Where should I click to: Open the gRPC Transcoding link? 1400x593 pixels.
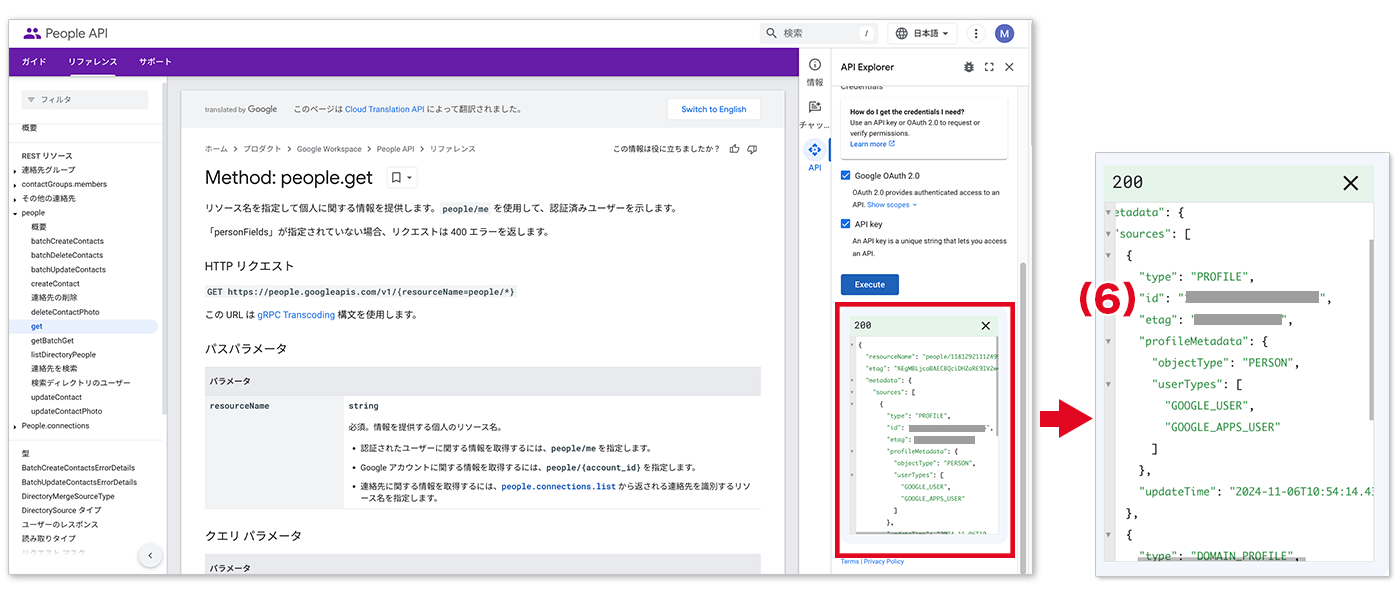(296, 314)
